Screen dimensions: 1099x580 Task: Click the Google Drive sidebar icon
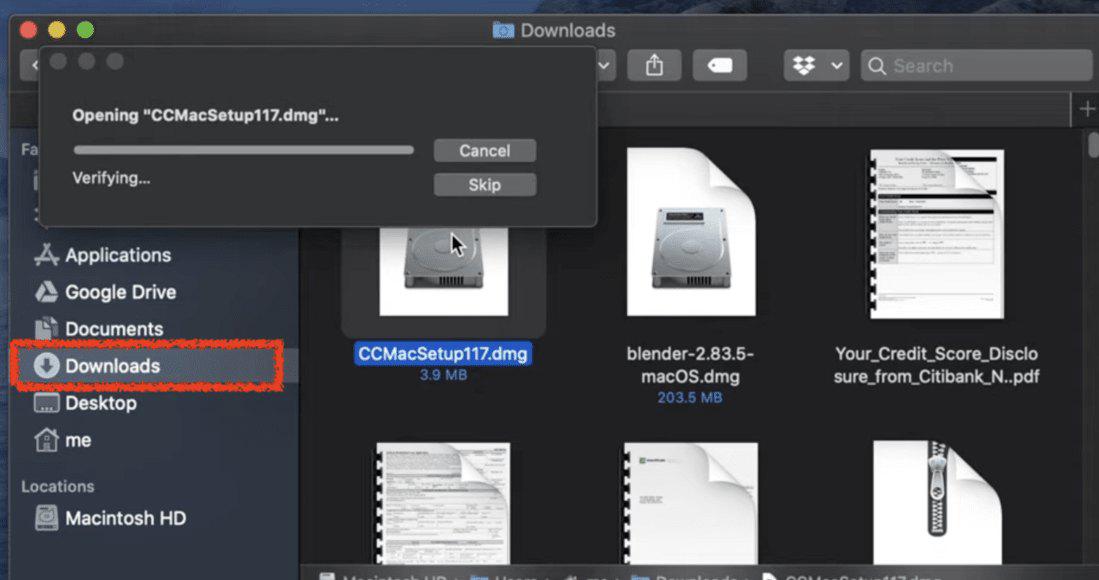pyautogui.click(x=46, y=292)
